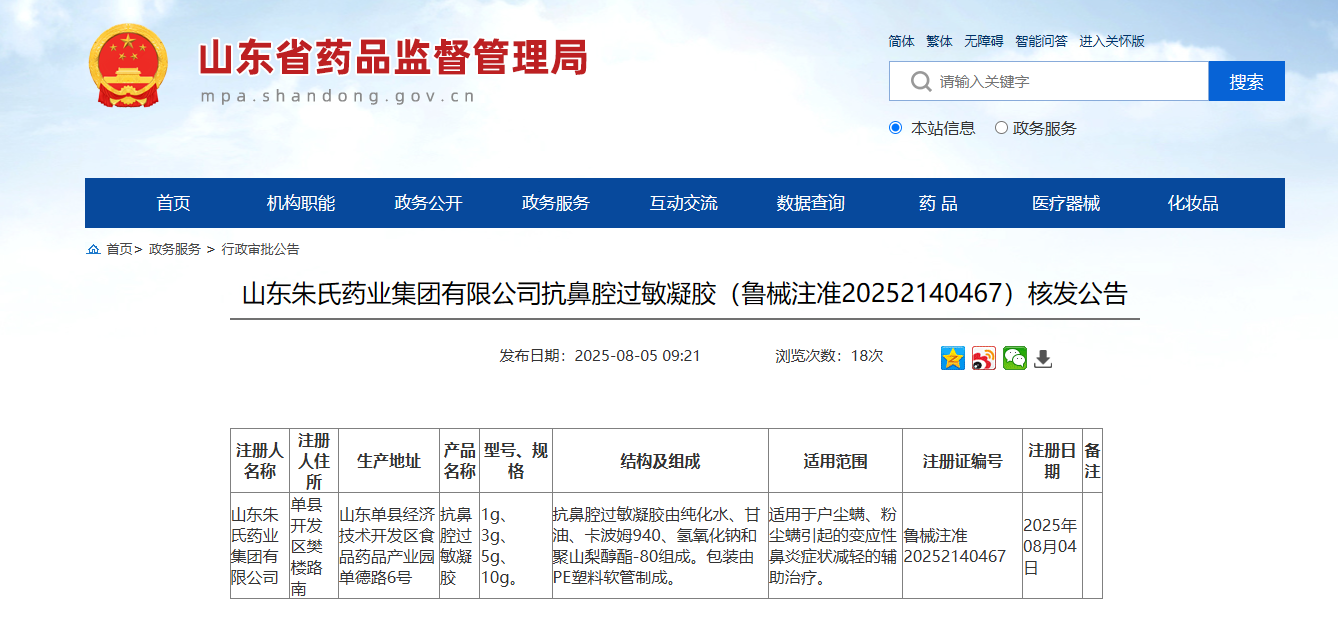This screenshot has width=1338, height=625.
Task: Select the 本站信息 radio button
Action: click(896, 128)
